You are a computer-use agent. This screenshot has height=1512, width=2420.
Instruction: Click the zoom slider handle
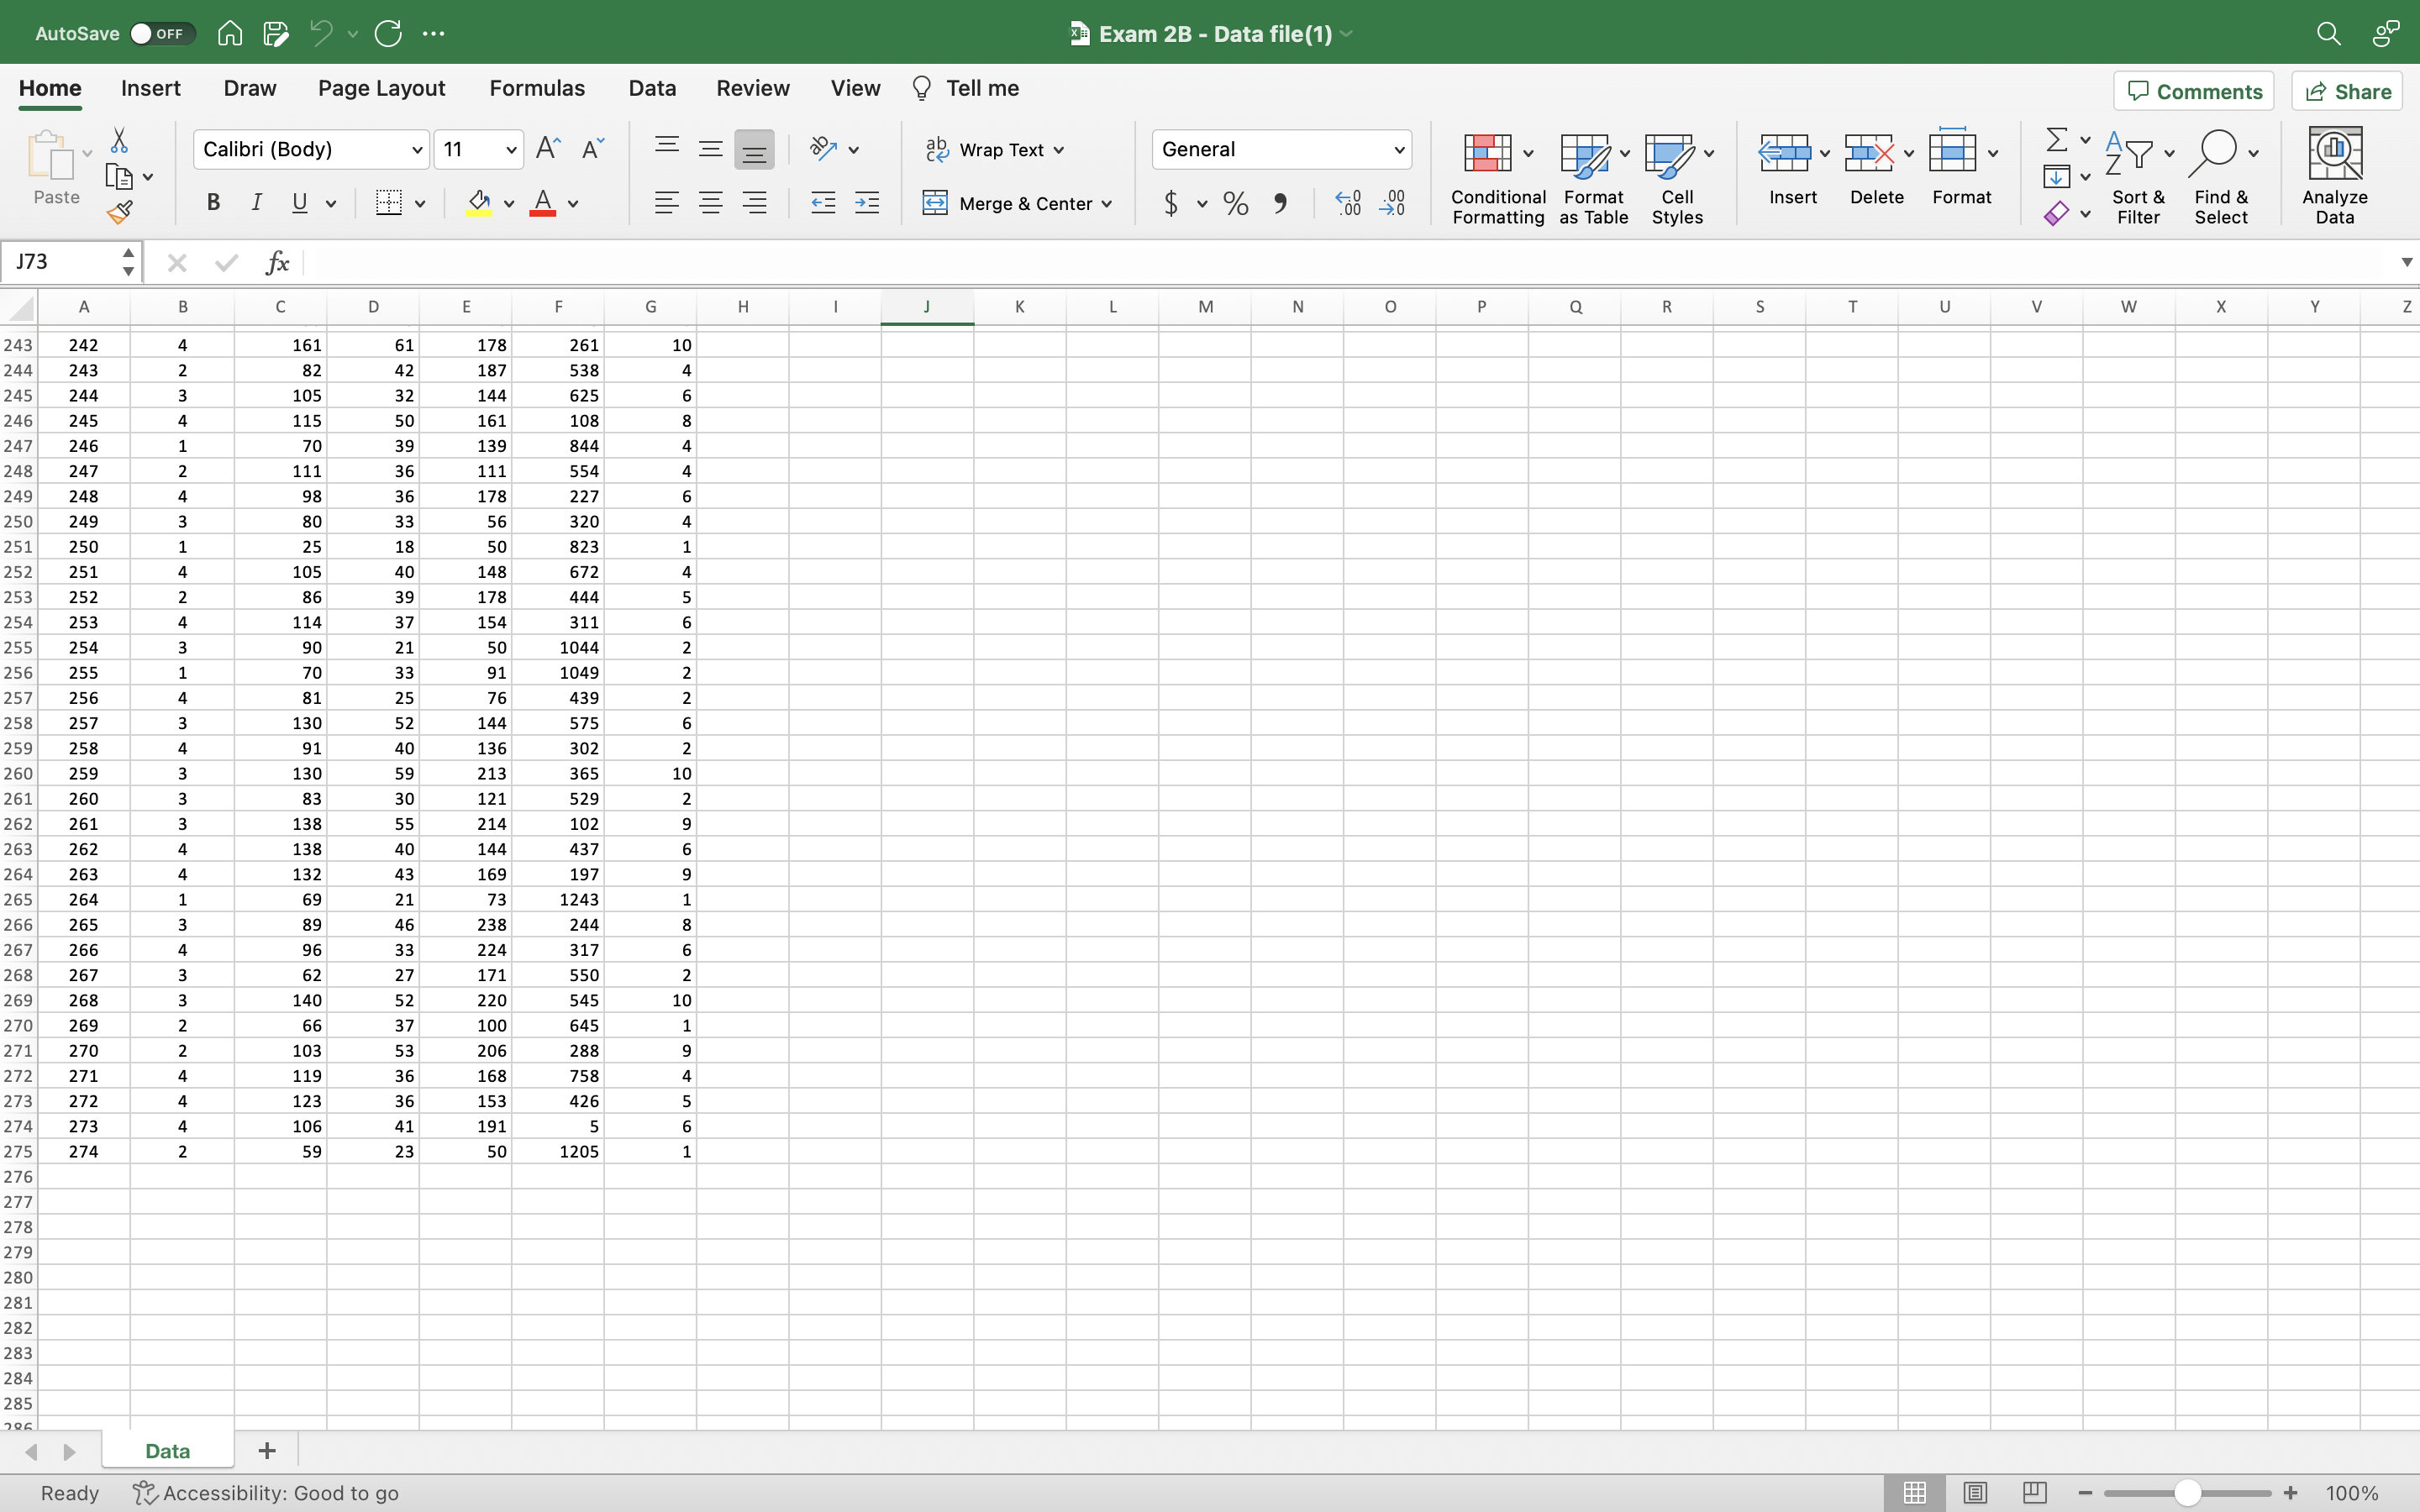[x=2187, y=1493]
